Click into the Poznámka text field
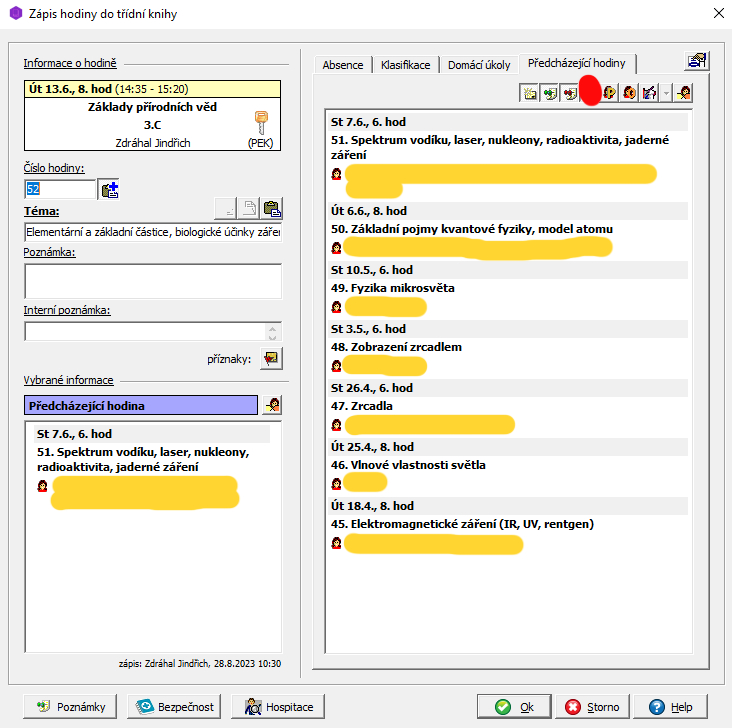This screenshot has width=732, height=728. pyautogui.click(x=153, y=281)
